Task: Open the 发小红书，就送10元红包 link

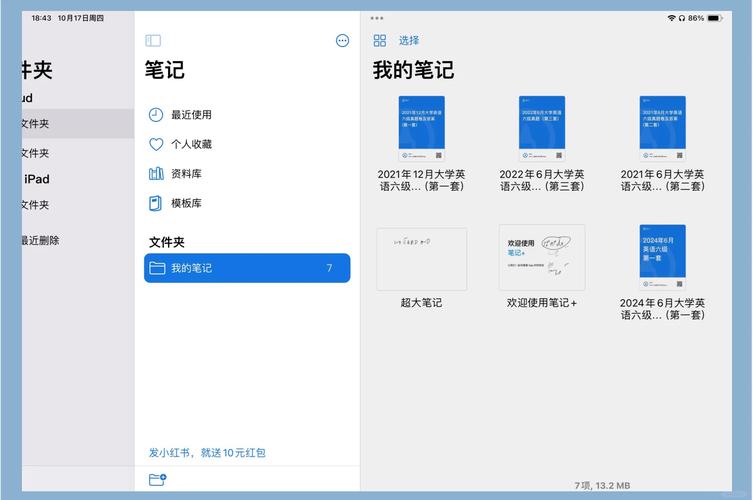Action: [207, 452]
